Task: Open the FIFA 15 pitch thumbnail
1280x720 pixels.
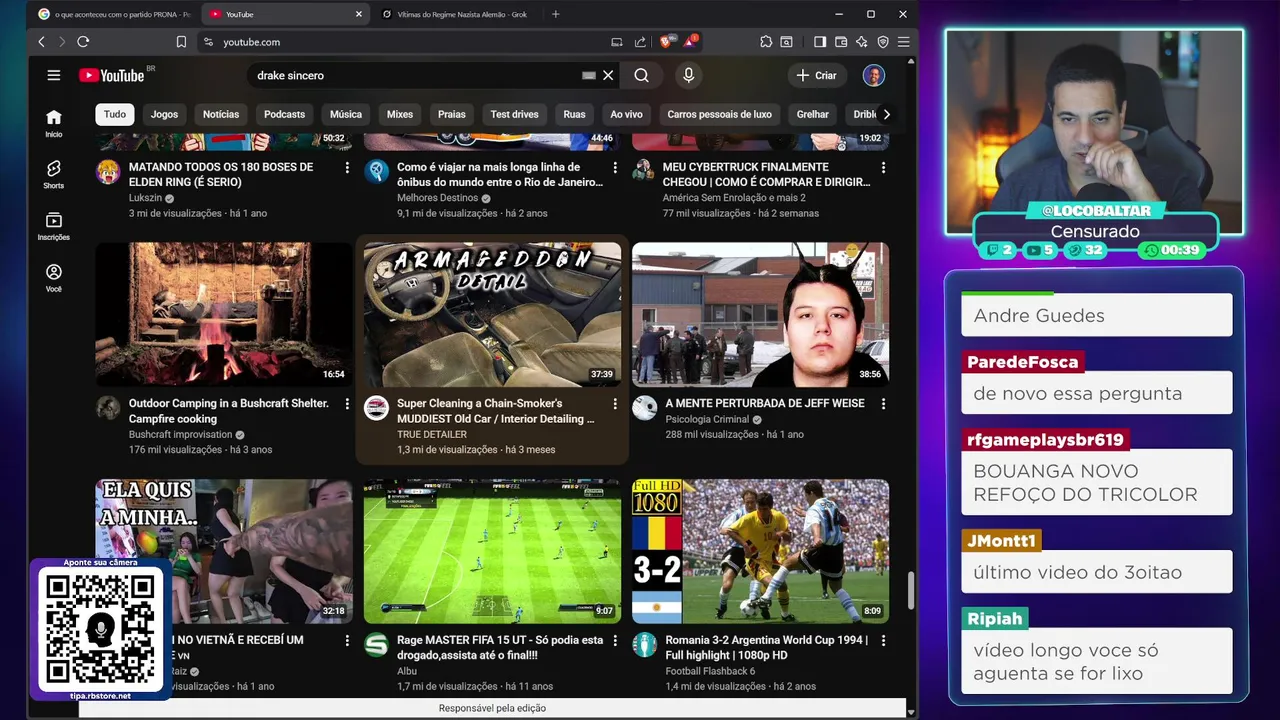Action: [x=492, y=551]
